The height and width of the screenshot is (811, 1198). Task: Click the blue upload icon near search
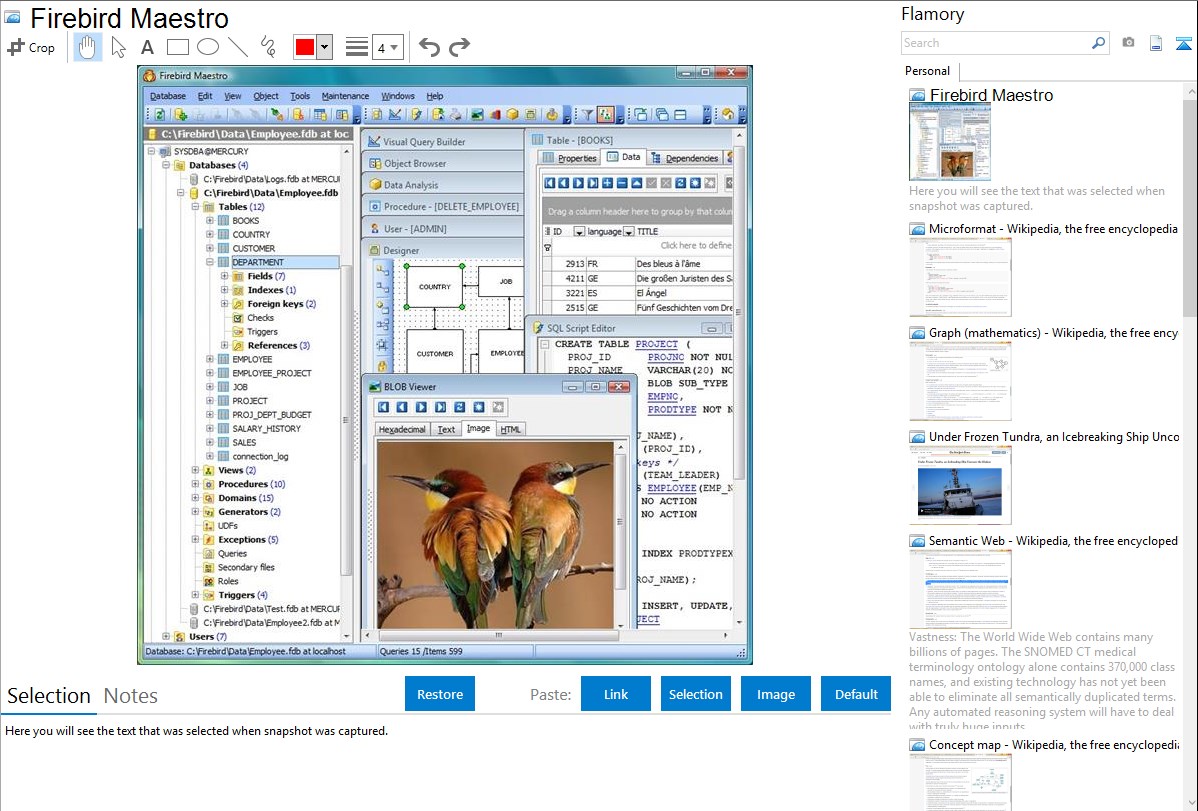pos(1183,43)
